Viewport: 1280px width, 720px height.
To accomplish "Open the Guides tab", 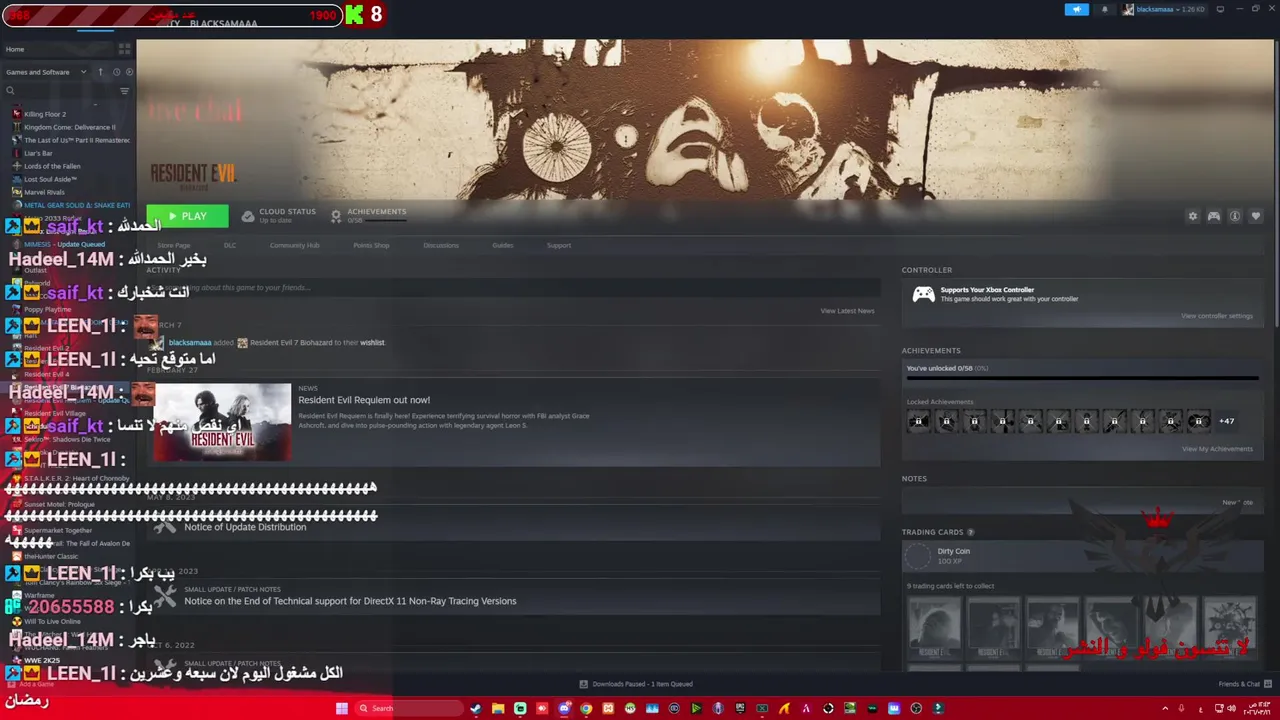I will coord(502,245).
